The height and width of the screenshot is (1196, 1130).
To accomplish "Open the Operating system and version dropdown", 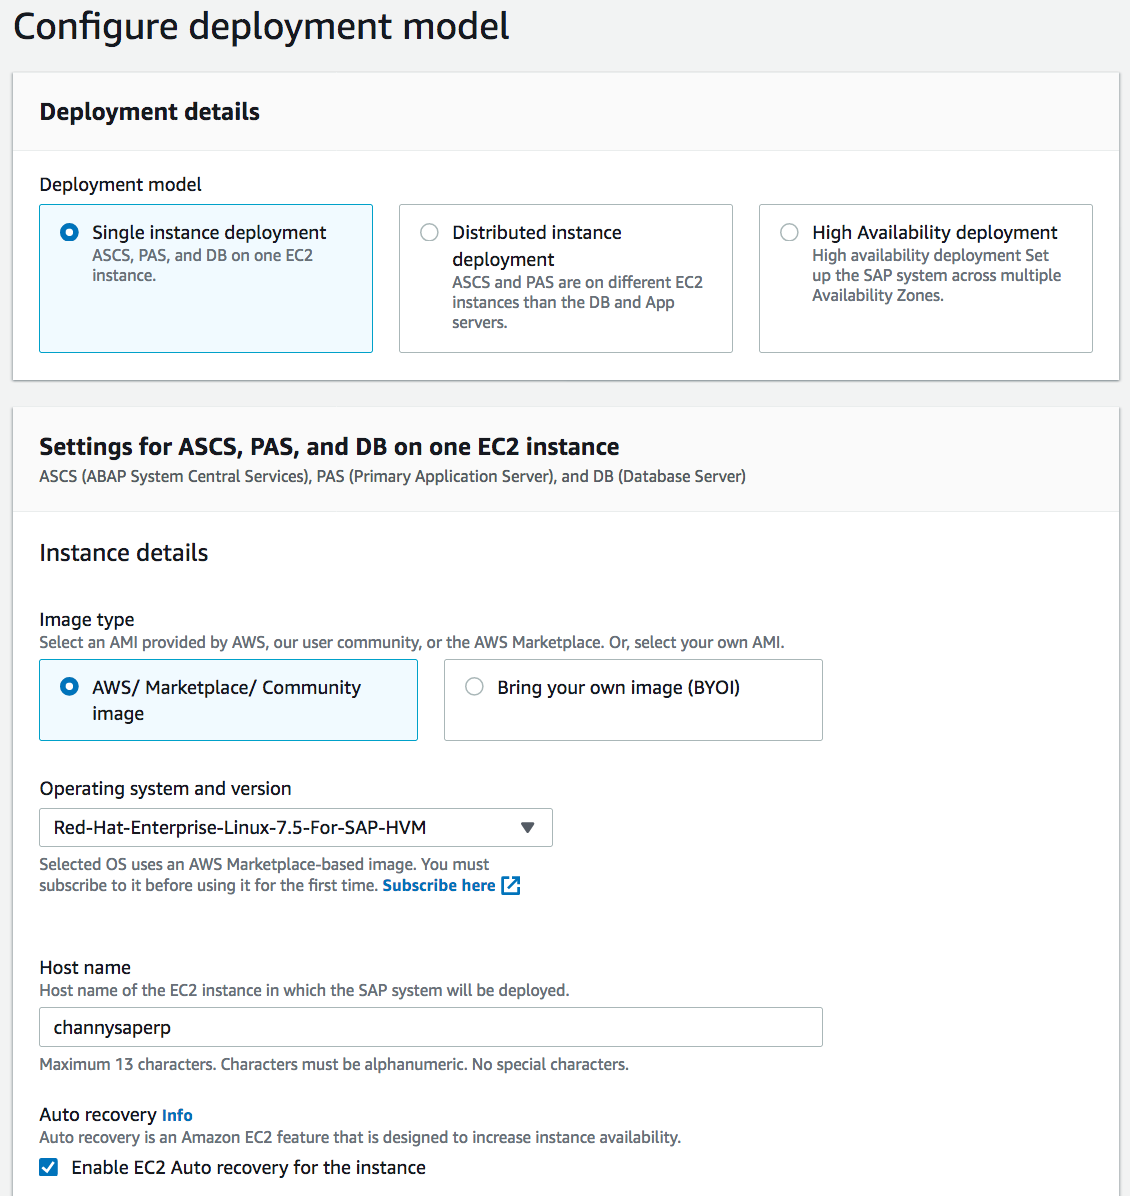I will 296,828.
